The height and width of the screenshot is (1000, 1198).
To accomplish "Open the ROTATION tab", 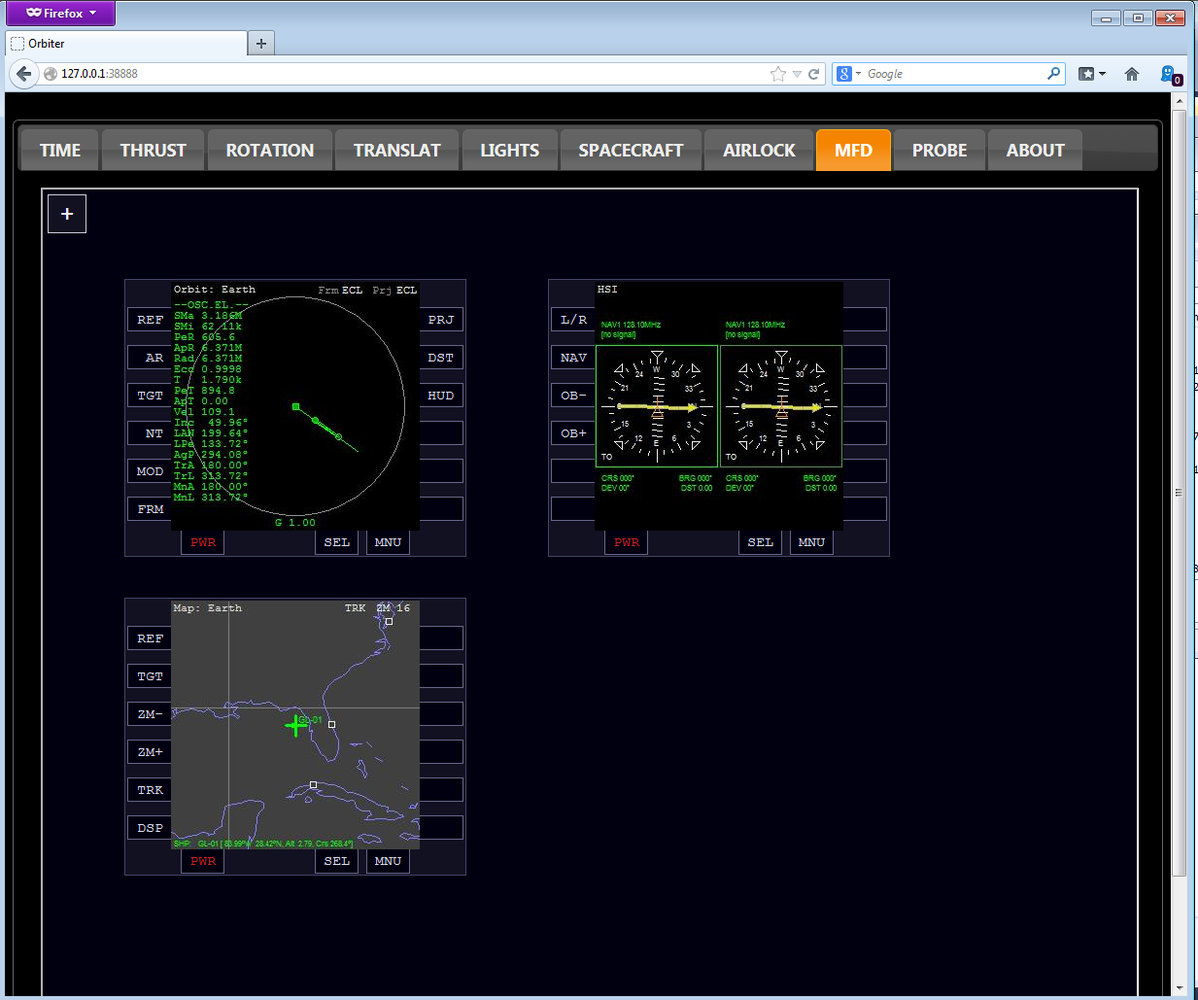I will pyautogui.click(x=270, y=150).
